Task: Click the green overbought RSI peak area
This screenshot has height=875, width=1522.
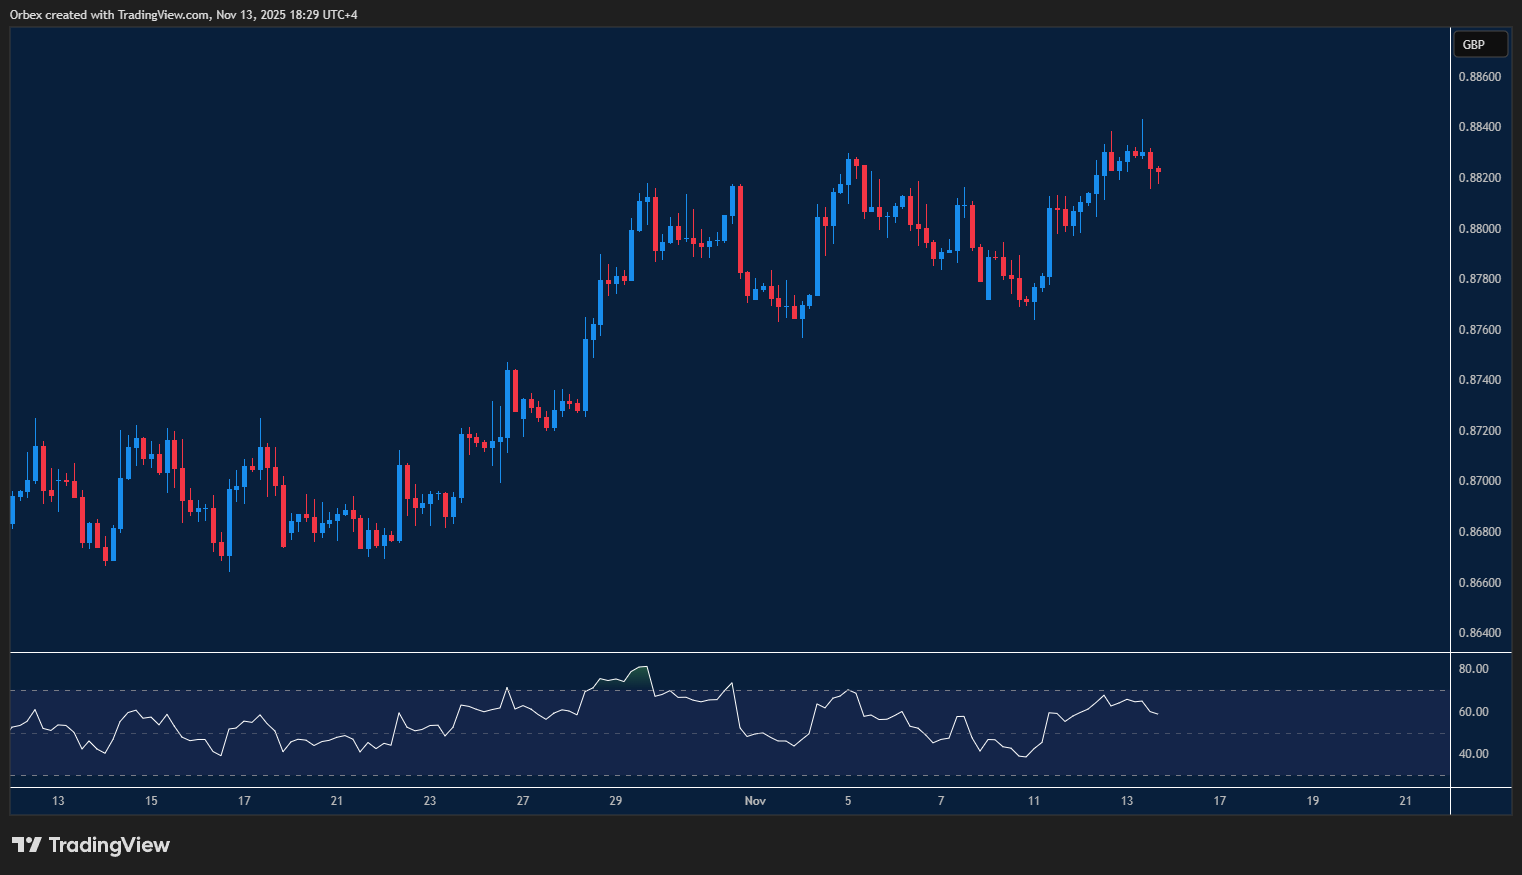Action: [x=638, y=677]
